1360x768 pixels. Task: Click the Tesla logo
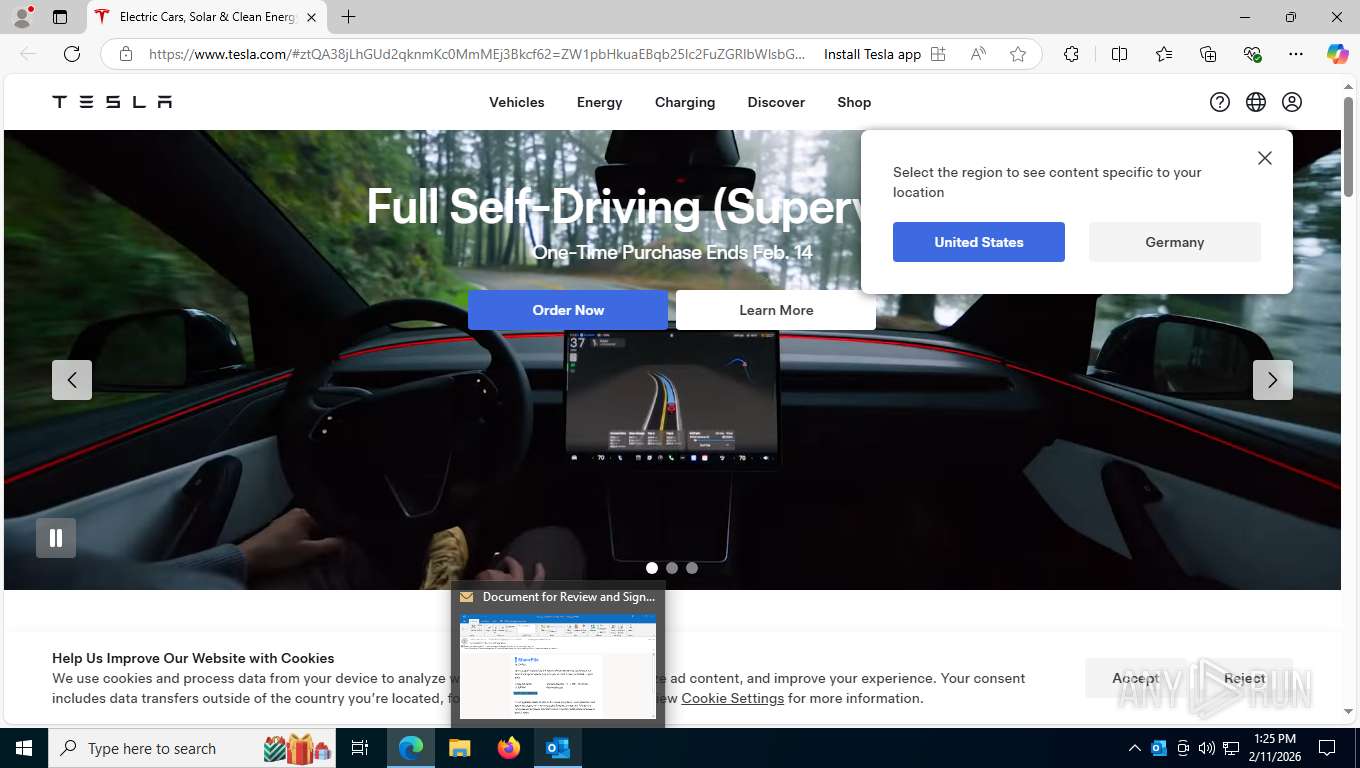point(112,102)
